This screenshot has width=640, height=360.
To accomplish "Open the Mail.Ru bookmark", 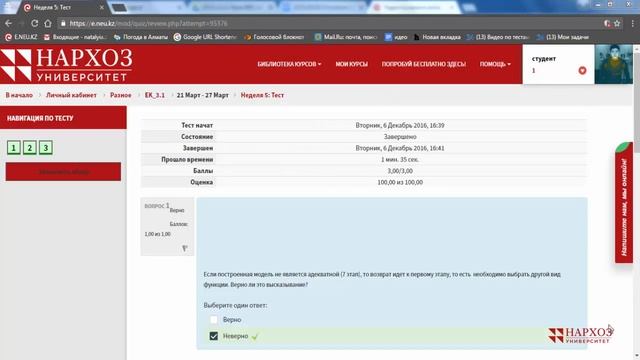I will point(346,37).
